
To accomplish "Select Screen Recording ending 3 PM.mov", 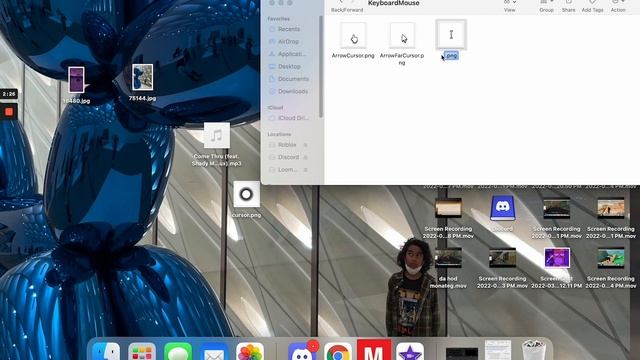I will [502, 258].
